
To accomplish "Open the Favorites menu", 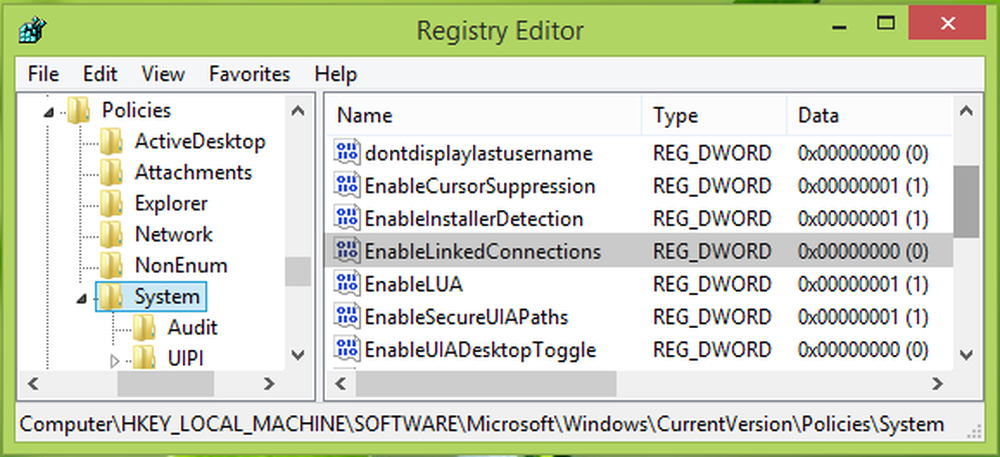I will [x=249, y=74].
